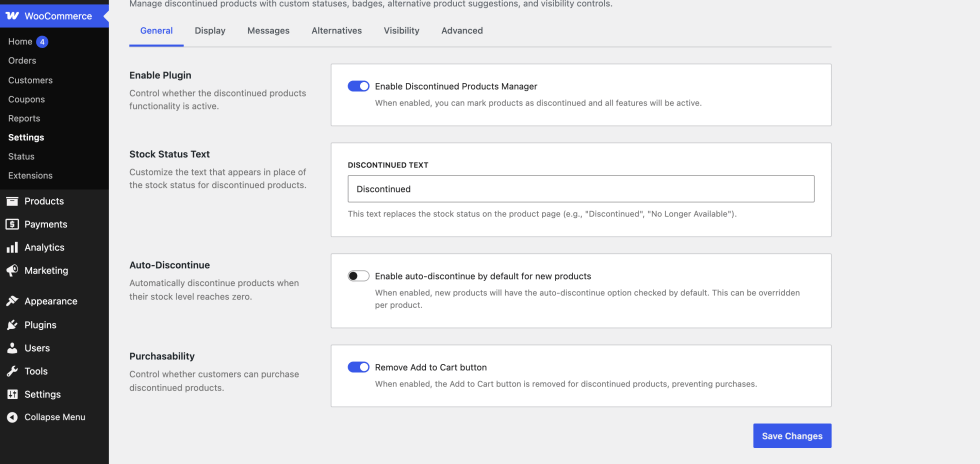Open Analytics via the bar chart icon
This screenshot has width=980, height=464.
[x=12, y=248]
